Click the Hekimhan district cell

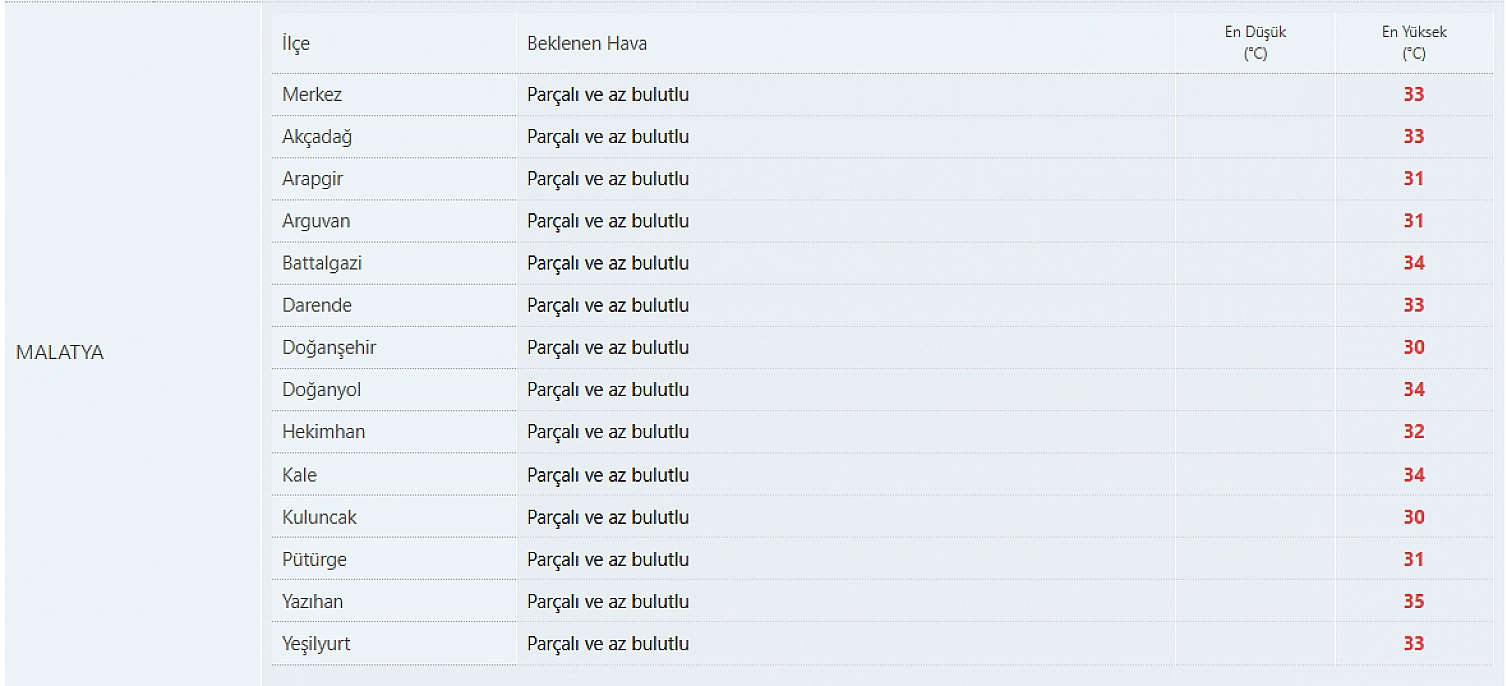tap(394, 432)
